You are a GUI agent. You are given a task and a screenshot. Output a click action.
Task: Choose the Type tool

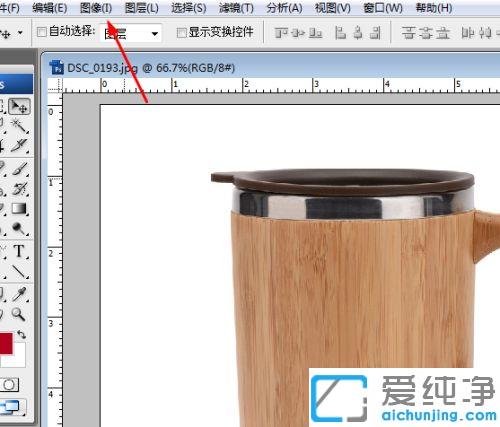tap(19, 251)
